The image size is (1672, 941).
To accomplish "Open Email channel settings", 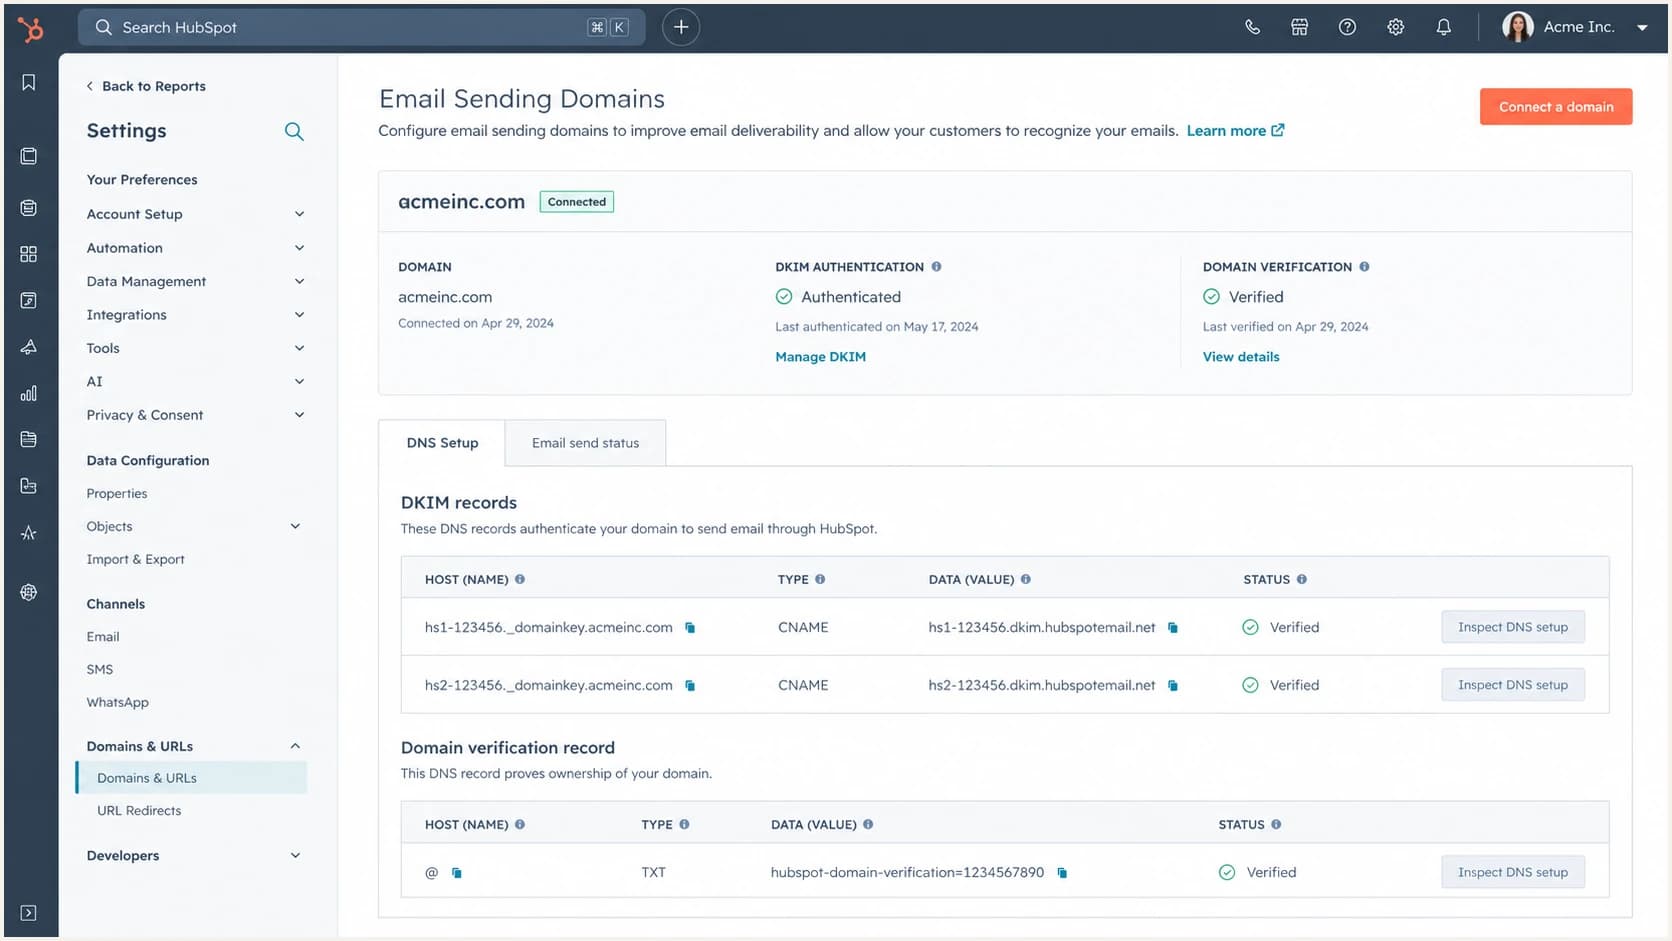I will pyautogui.click(x=103, y=637).
